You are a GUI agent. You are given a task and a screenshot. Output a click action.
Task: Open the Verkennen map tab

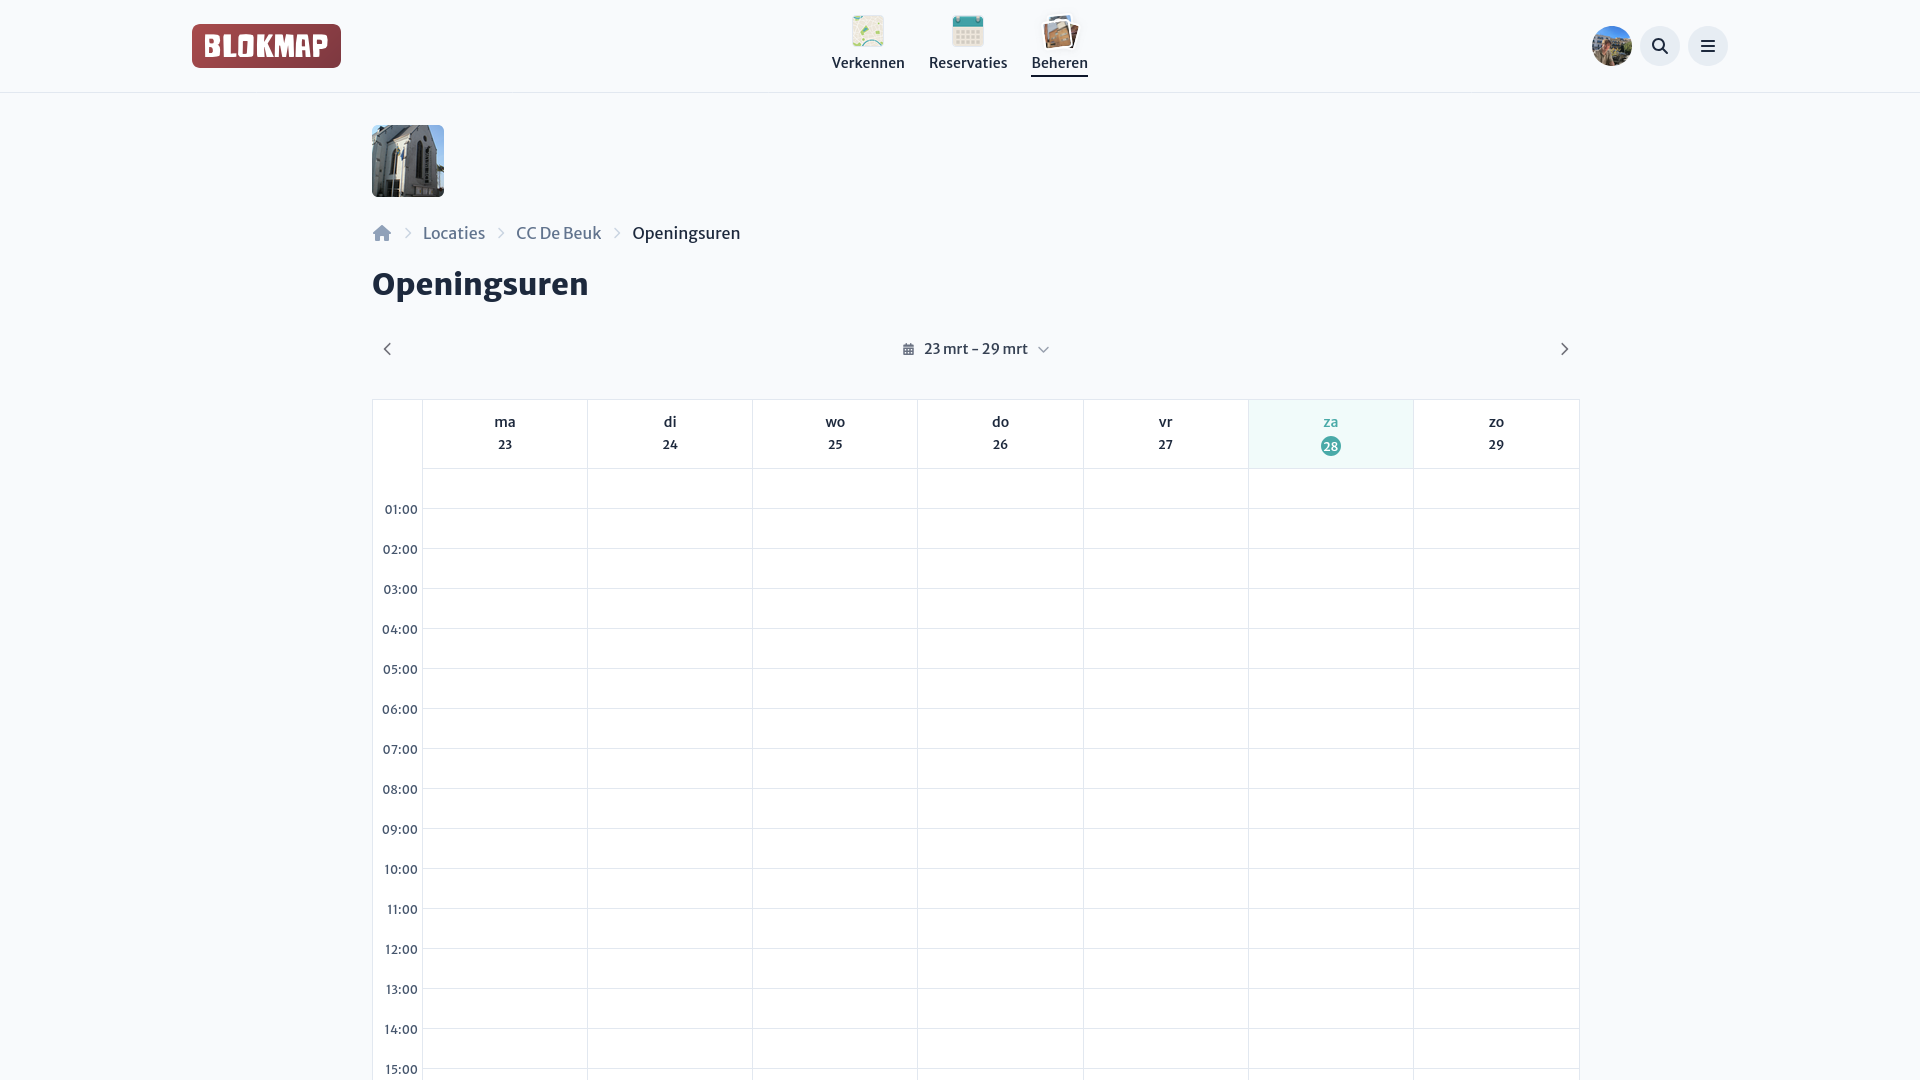click(x=868, y=45)
